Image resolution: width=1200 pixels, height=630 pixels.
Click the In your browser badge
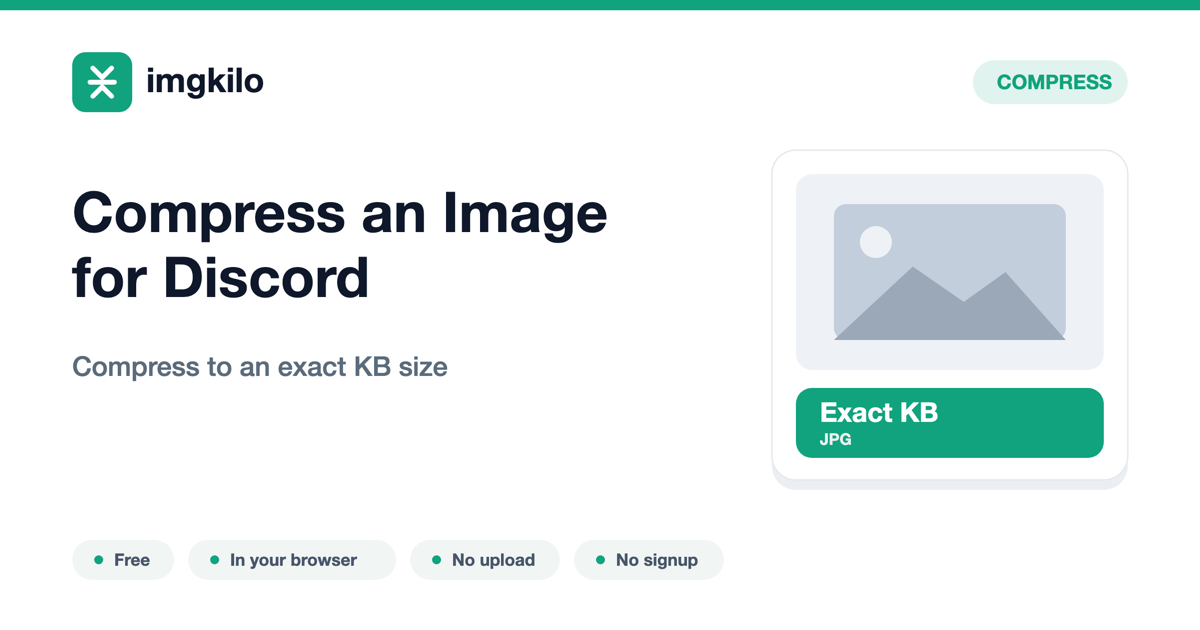pos(292,560)
